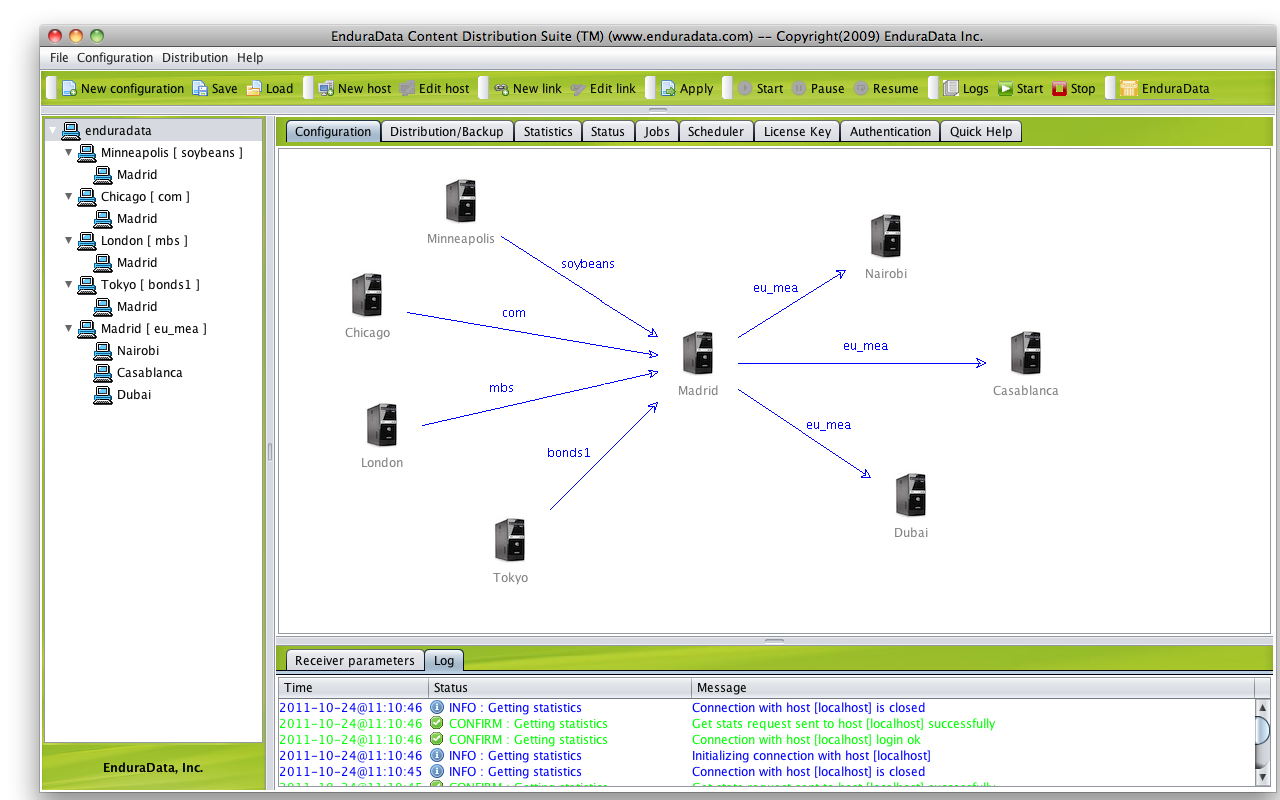Click the log panel vertical scrollbar thumb

pos(1264,730)
